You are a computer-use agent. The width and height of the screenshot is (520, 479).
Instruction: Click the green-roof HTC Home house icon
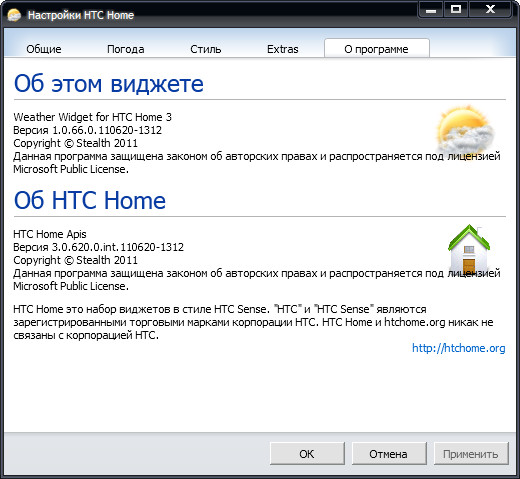(x=469, y=249)
